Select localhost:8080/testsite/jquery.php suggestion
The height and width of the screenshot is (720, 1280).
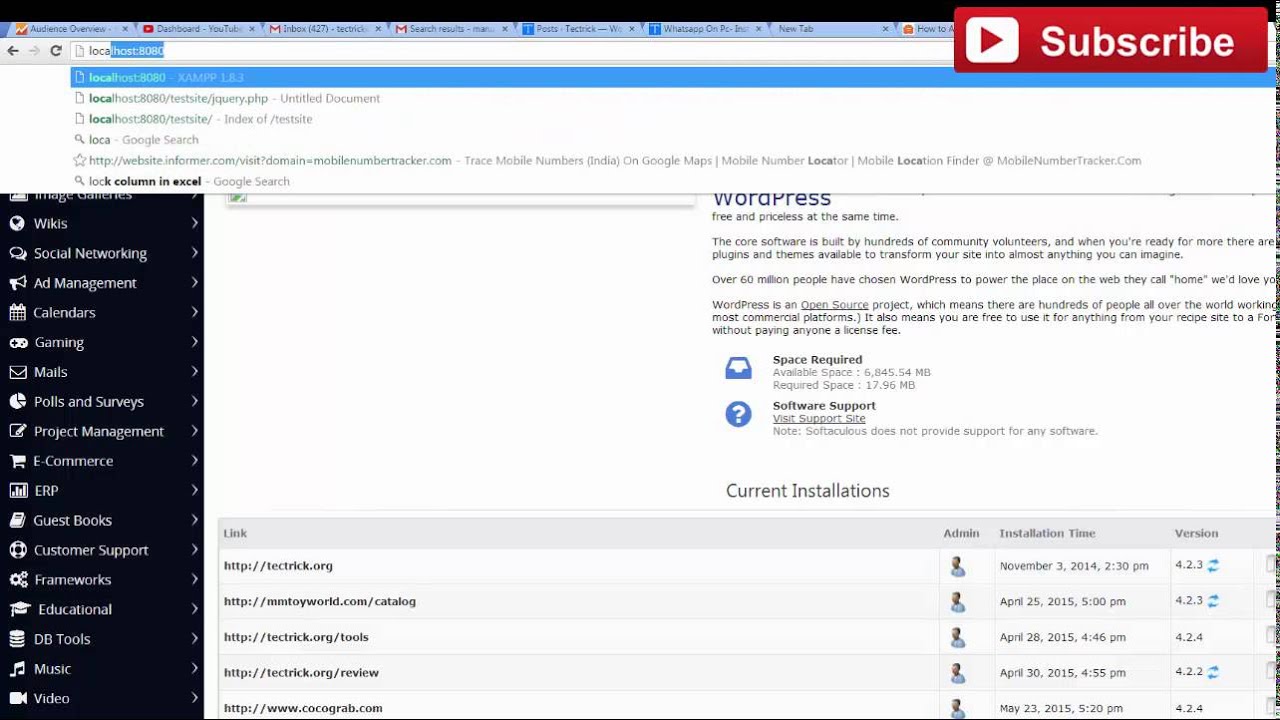(673, 98)
